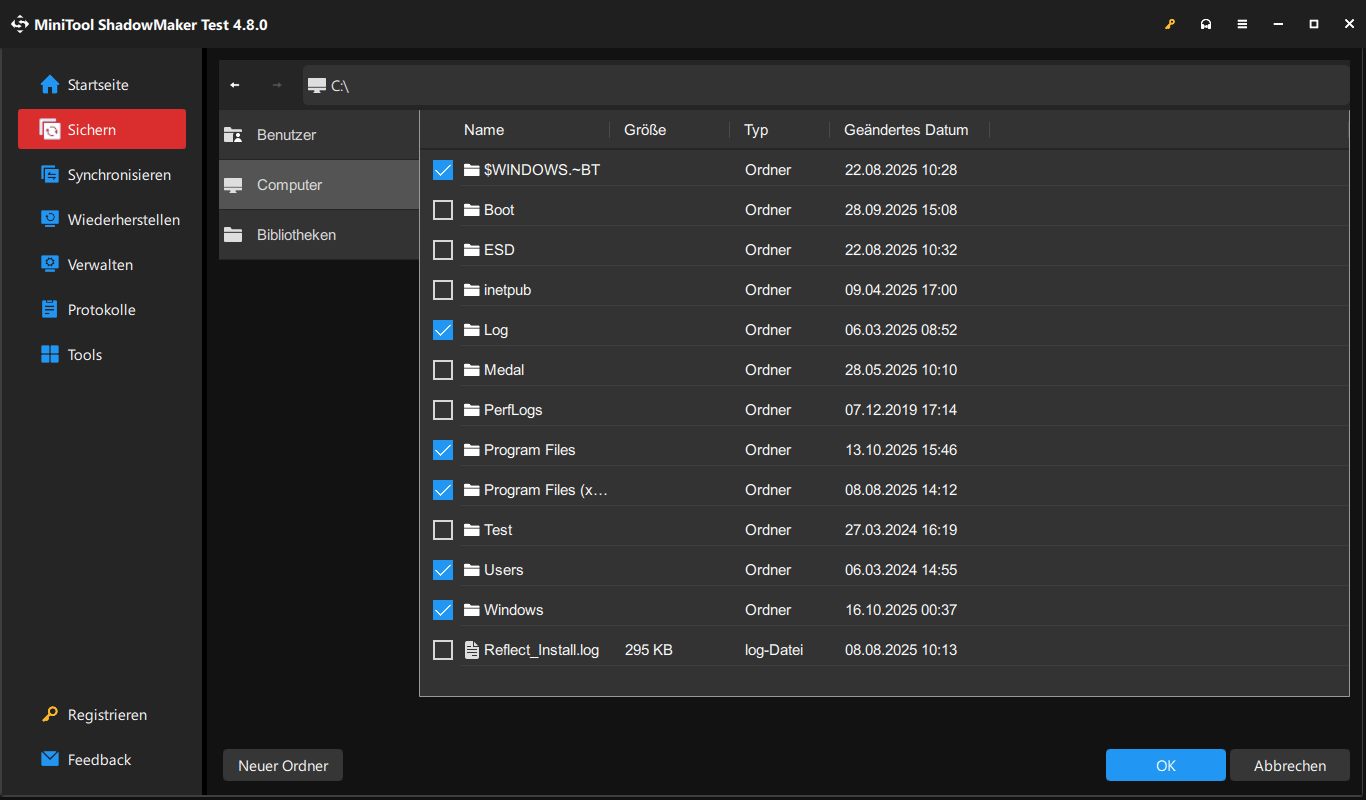Deselect the Users folder checkbox

pyautogui.click(x=443, y=570)
